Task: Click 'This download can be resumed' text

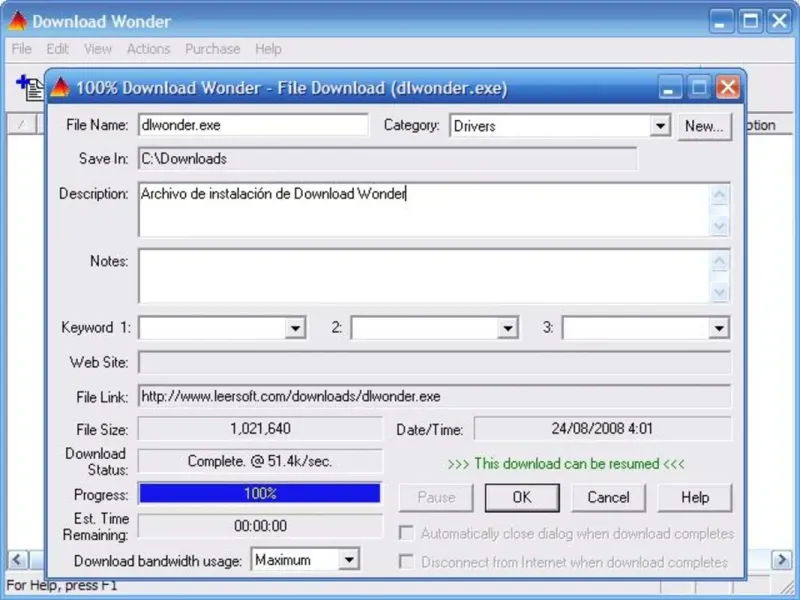Action: click(x=566, y=464)
